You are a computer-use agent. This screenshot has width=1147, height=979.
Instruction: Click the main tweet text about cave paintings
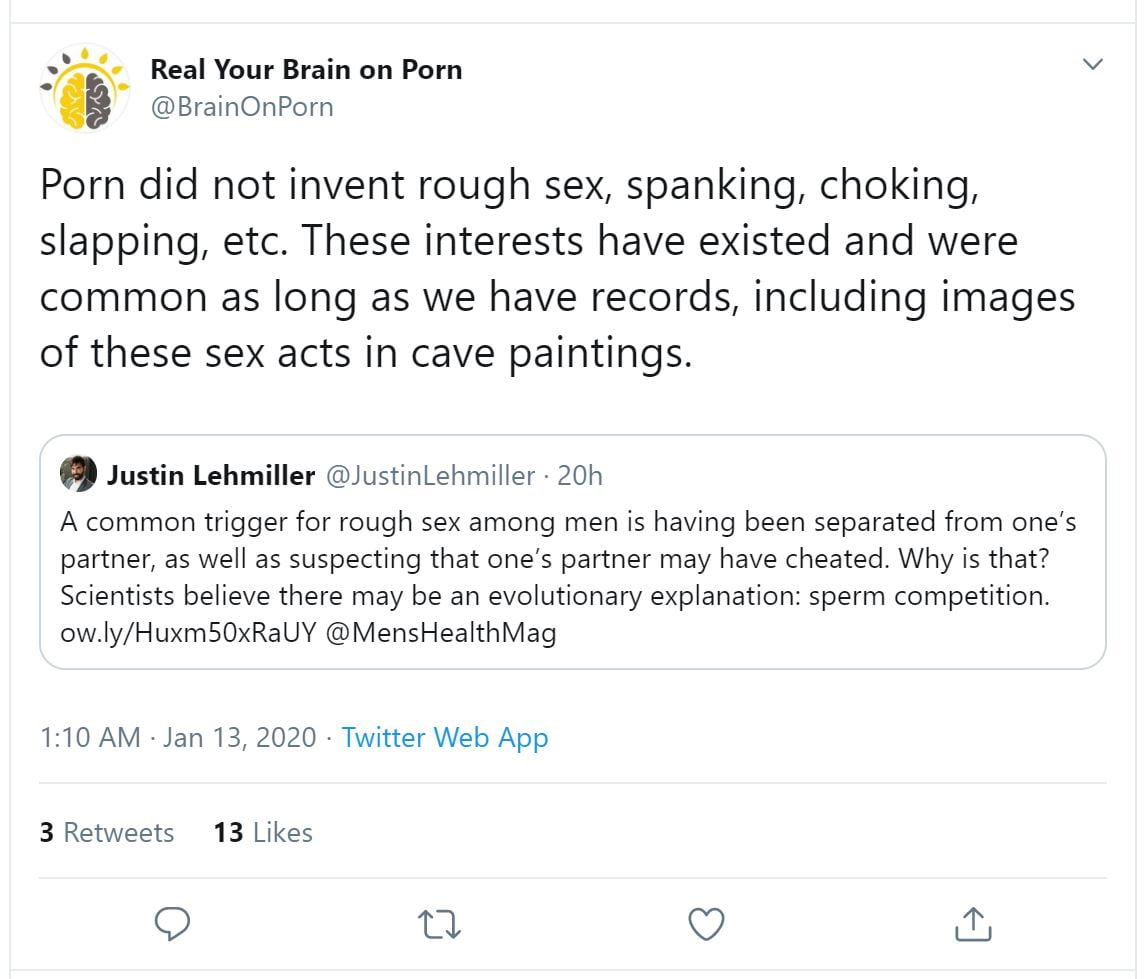(556, 269)
